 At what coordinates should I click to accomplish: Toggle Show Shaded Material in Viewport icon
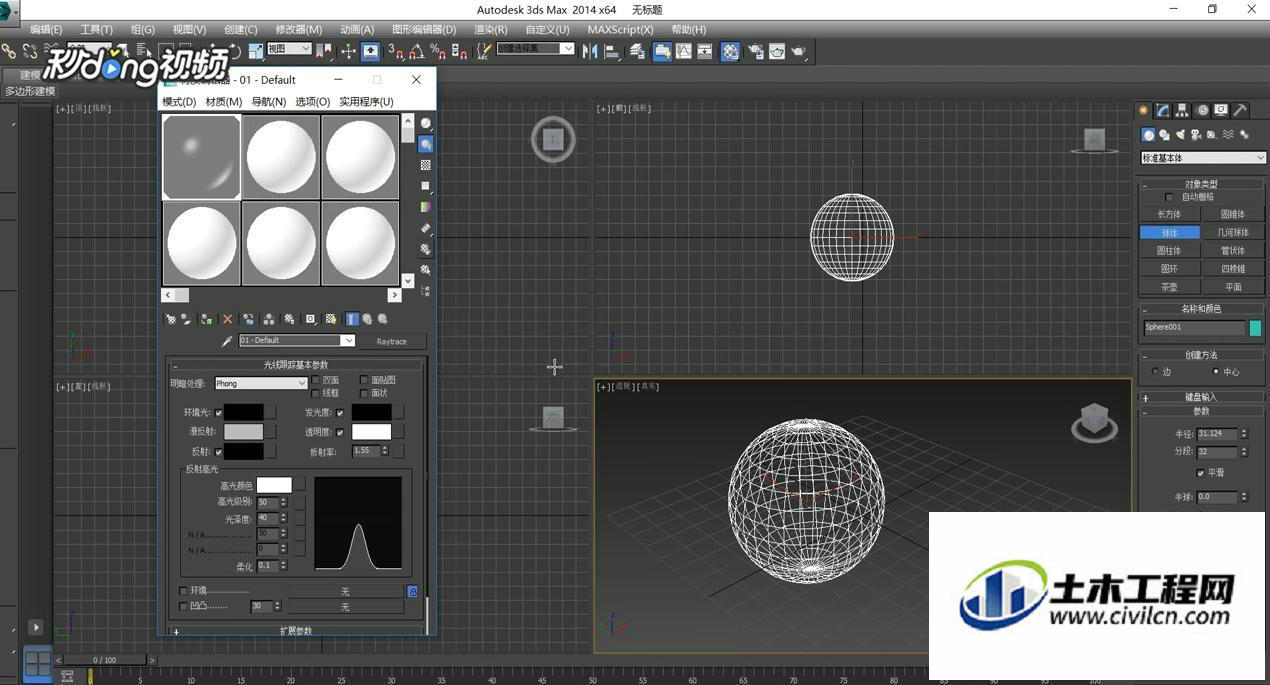click(x=331, y=319)
